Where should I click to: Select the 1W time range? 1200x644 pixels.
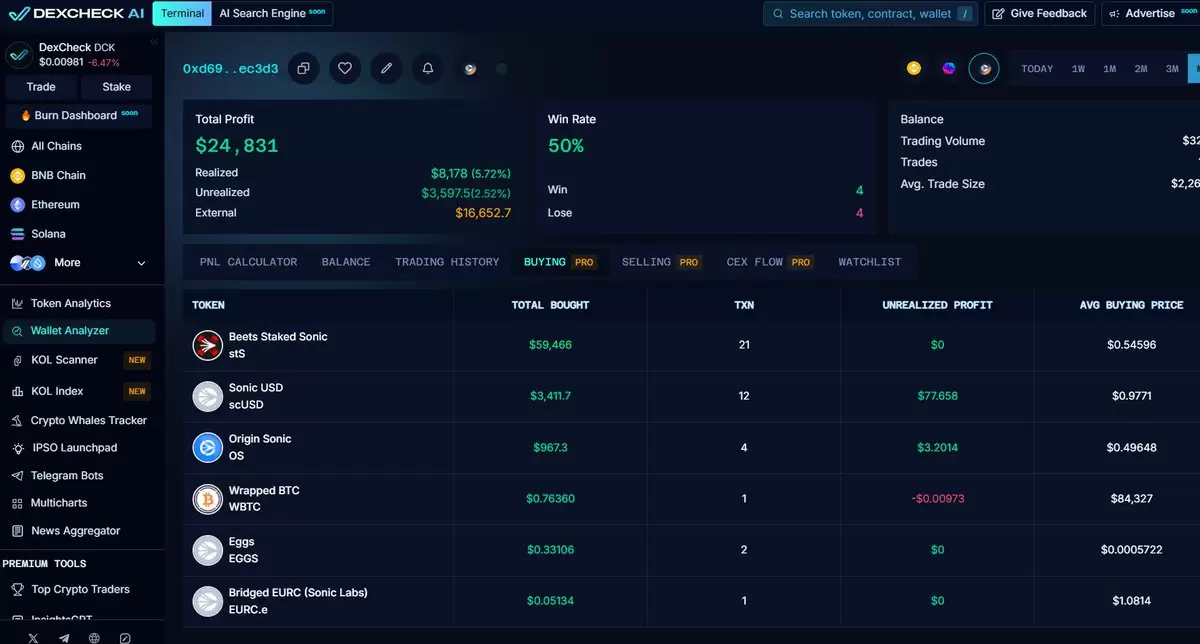click(x=1078, y=69)
